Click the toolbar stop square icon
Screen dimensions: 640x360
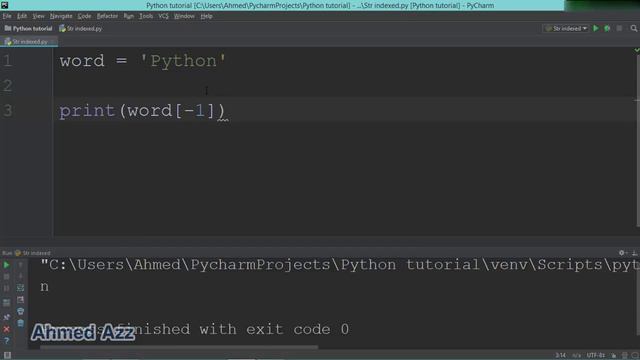620,29
